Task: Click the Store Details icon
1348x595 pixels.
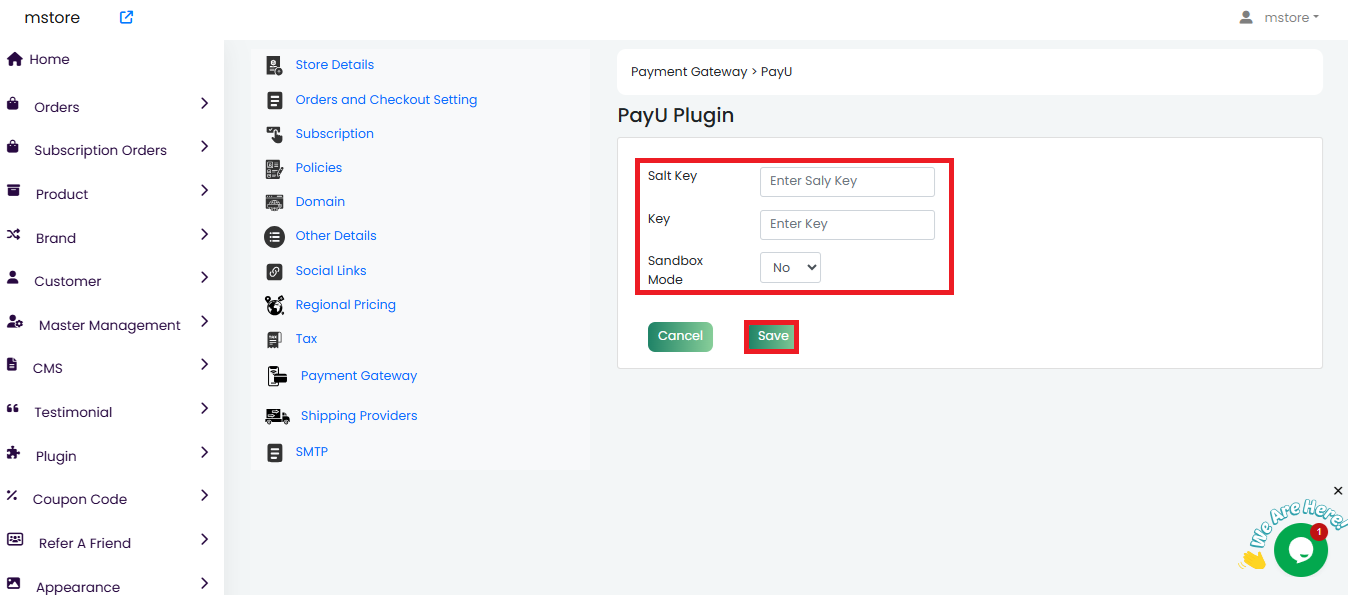Action: 274,65
